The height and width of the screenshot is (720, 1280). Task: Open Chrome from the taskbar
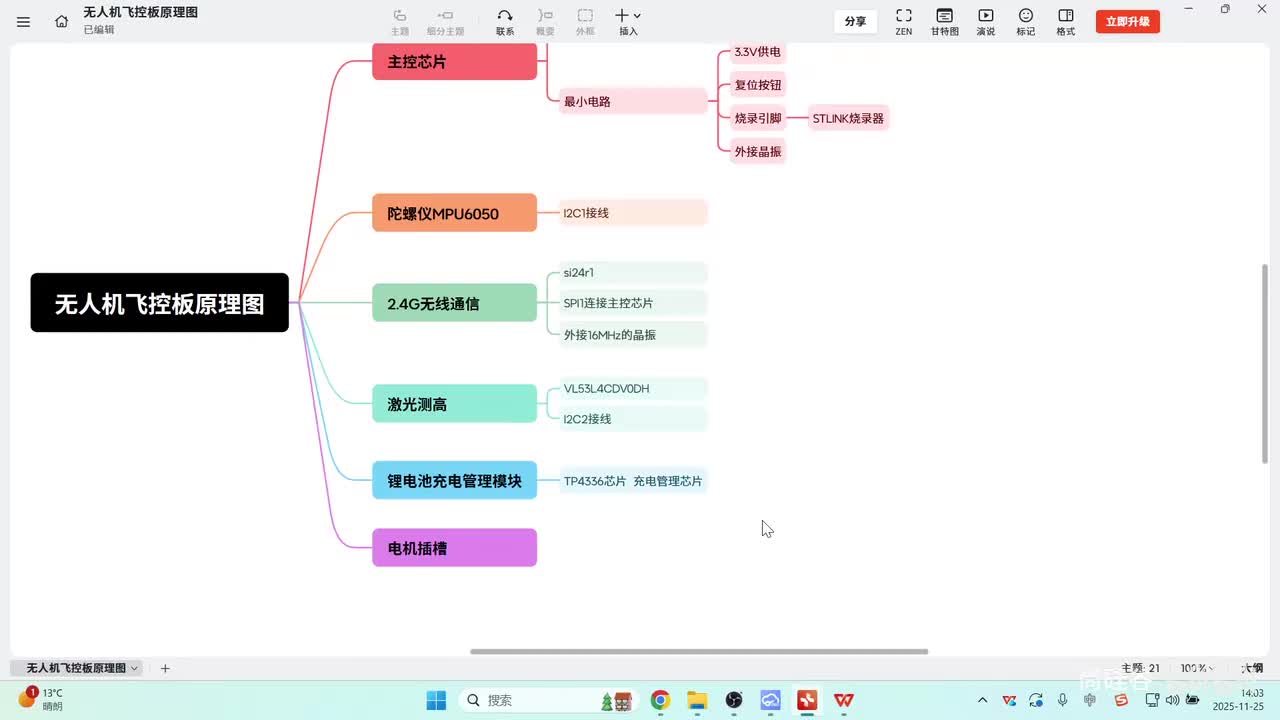click(x=660, y=700)
